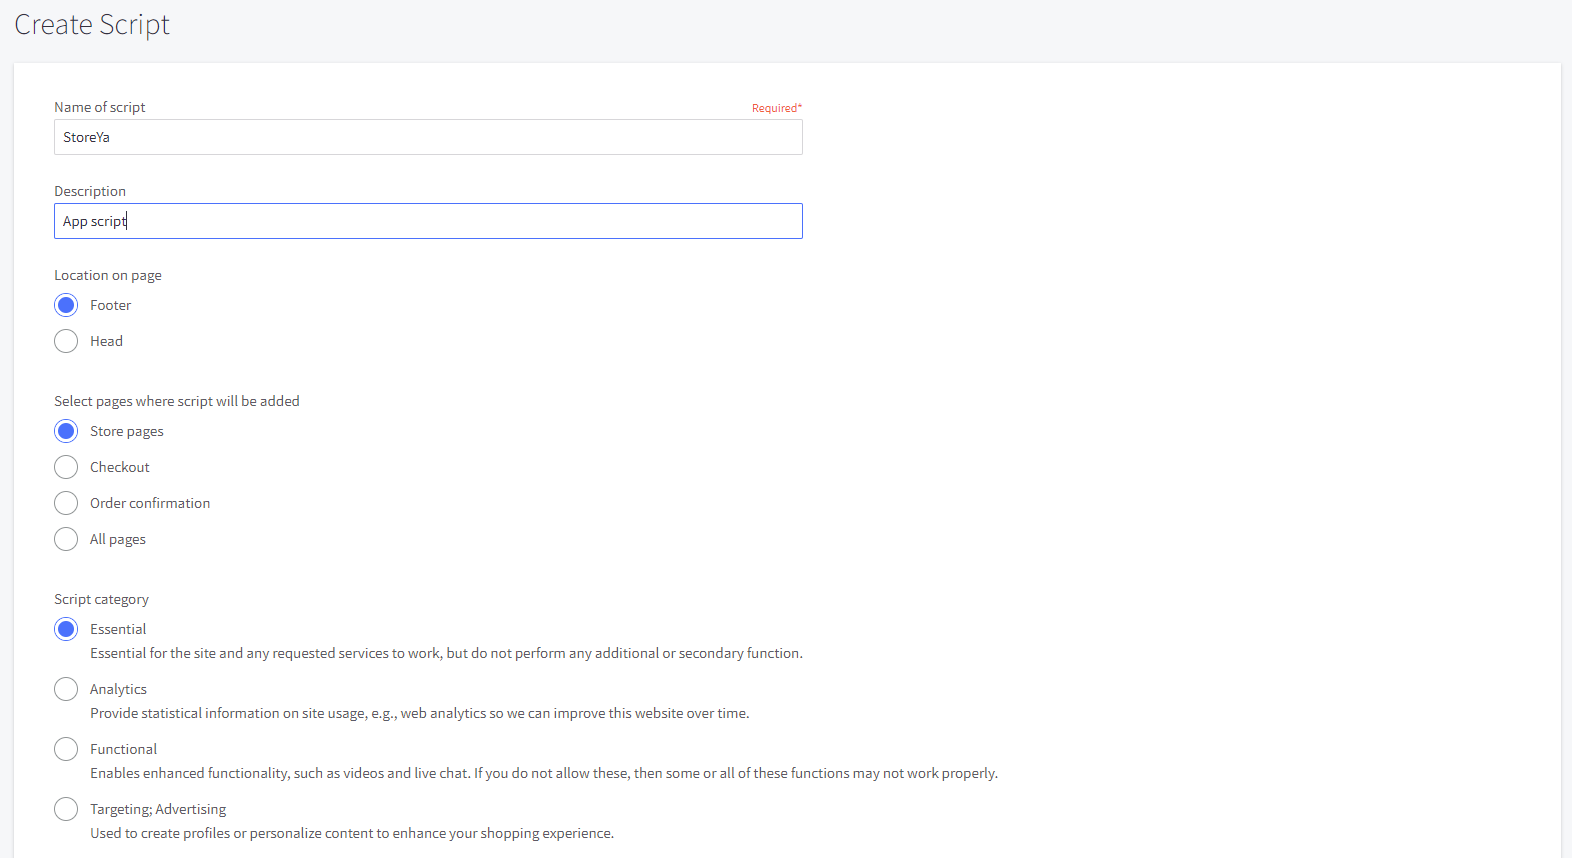
Task: Select the Targeting; Advertising radio button
Action: [66, 809]
